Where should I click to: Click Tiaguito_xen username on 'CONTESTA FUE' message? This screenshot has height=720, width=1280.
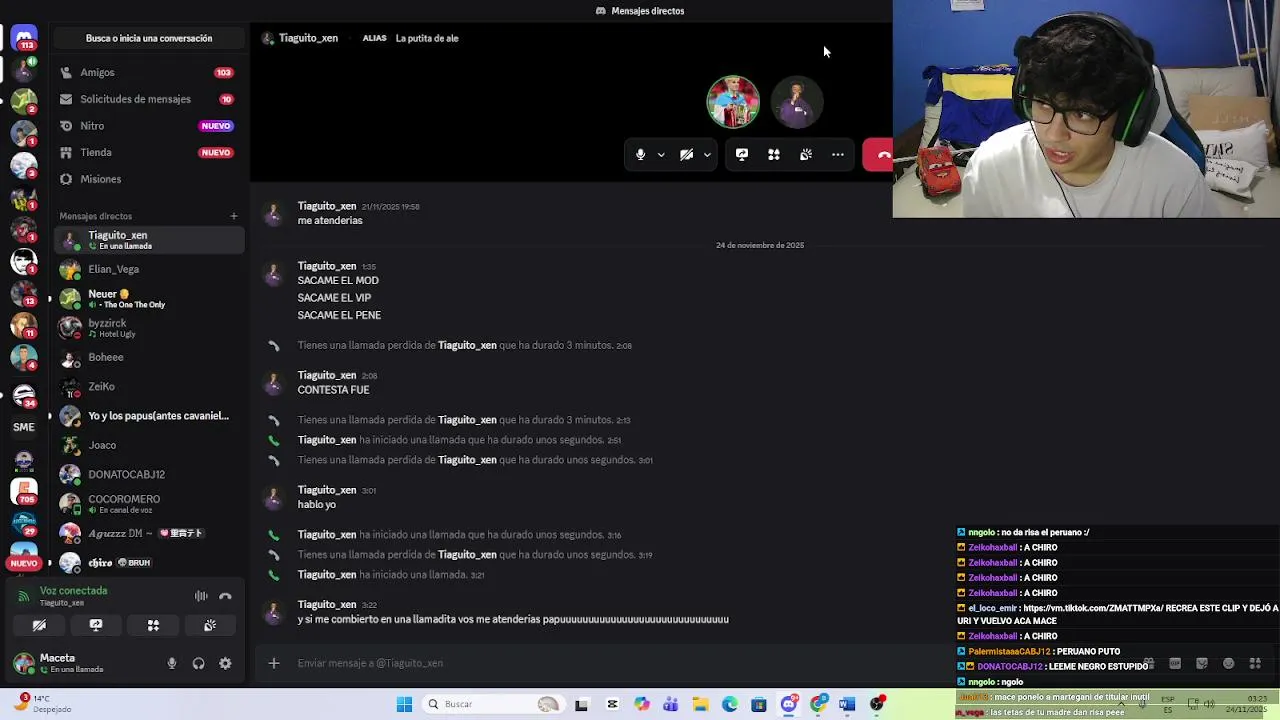click(327, 375)
